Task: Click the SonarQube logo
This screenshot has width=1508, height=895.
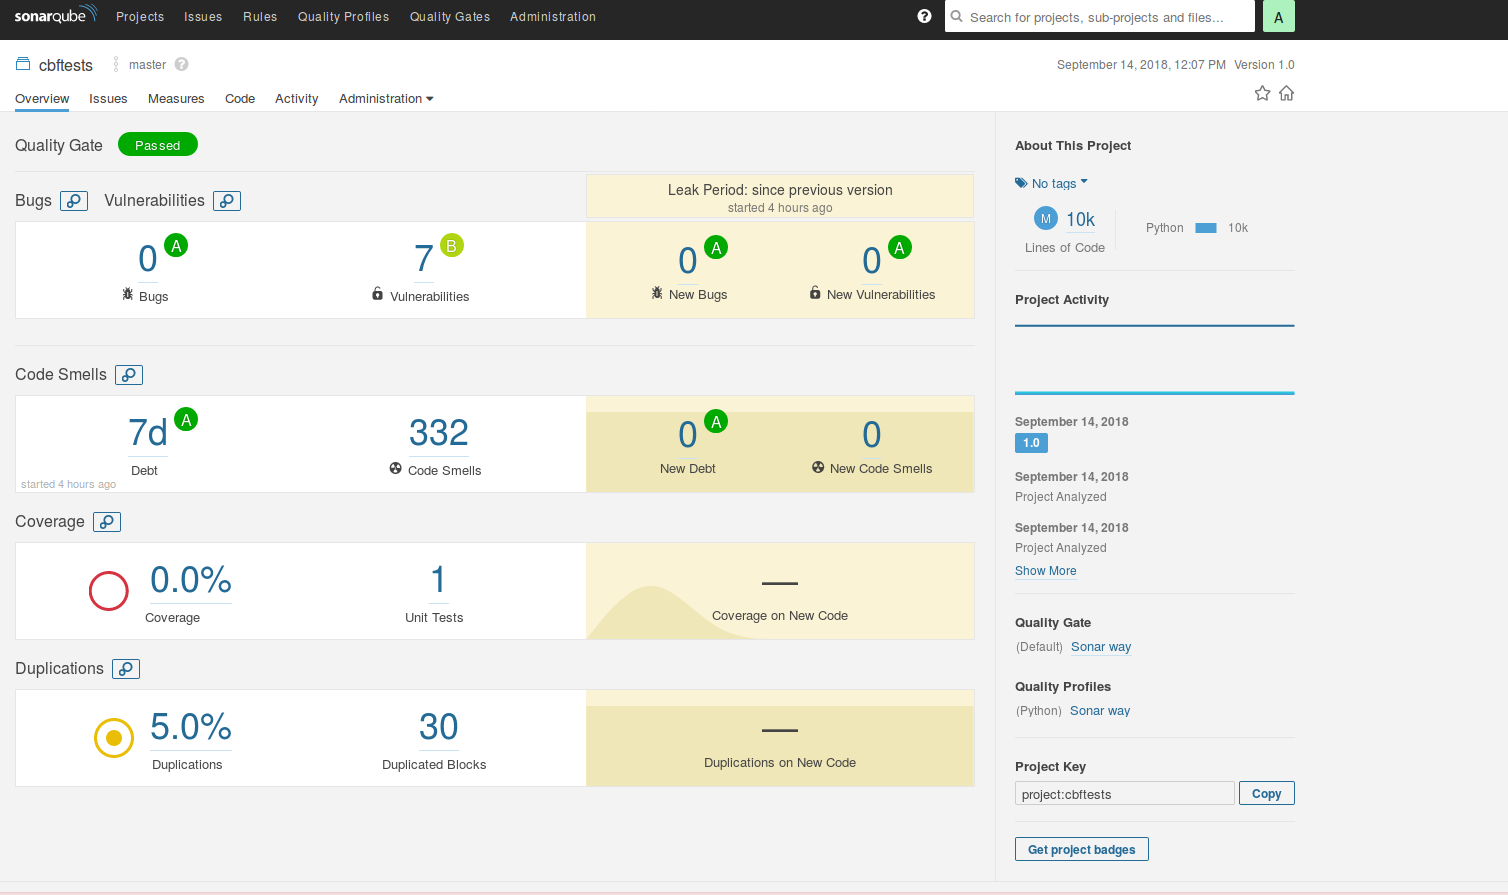Action: click(55, 16)
